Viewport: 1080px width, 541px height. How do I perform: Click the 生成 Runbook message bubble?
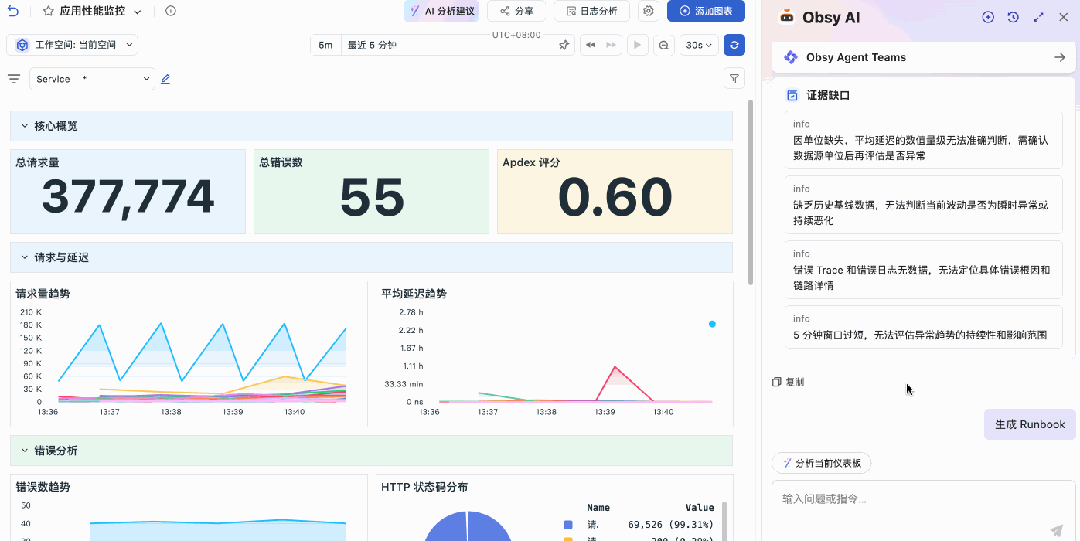point(1030,425)
